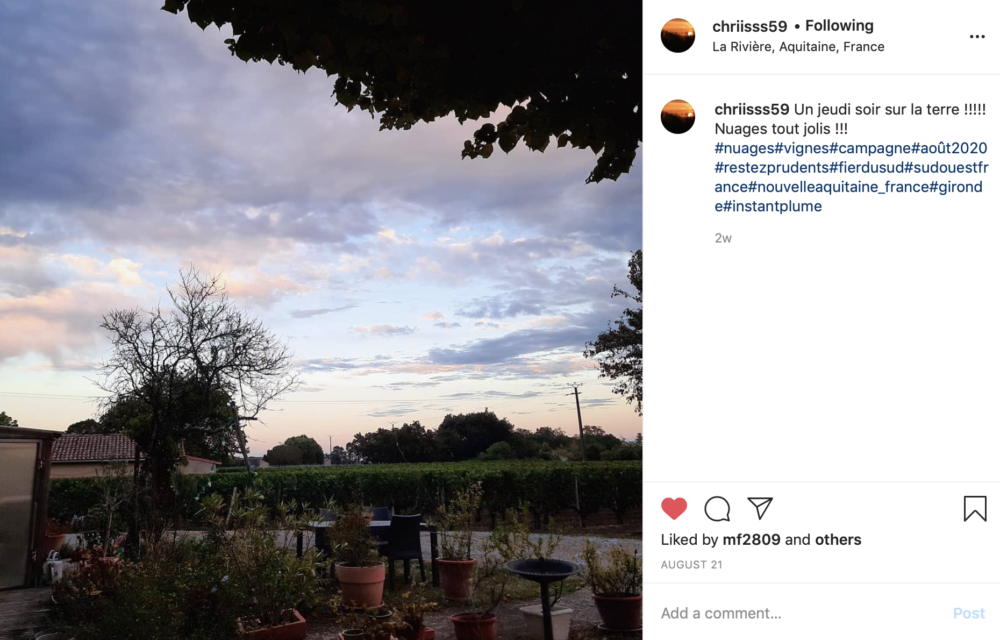Open chriisss59 username in the caption

[752, 109]
